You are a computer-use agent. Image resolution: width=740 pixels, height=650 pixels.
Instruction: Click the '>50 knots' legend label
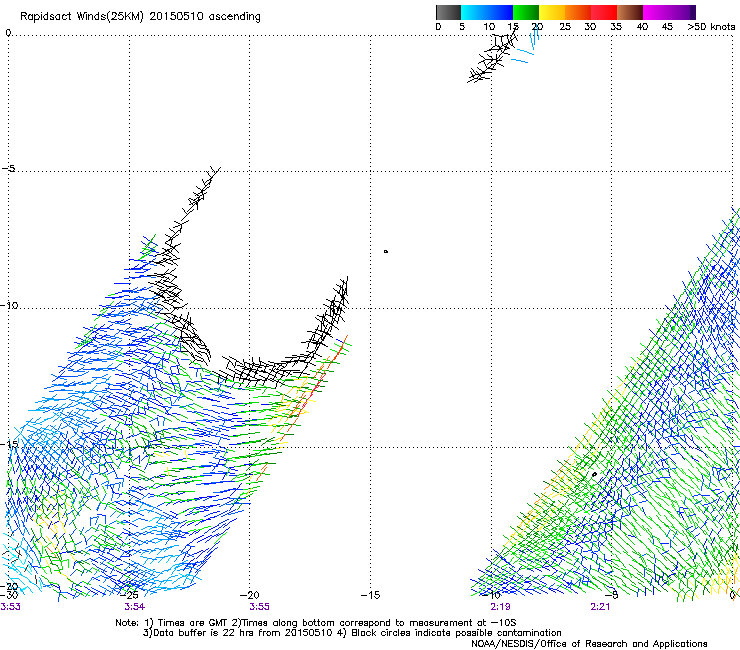click(x=711, y=27)
